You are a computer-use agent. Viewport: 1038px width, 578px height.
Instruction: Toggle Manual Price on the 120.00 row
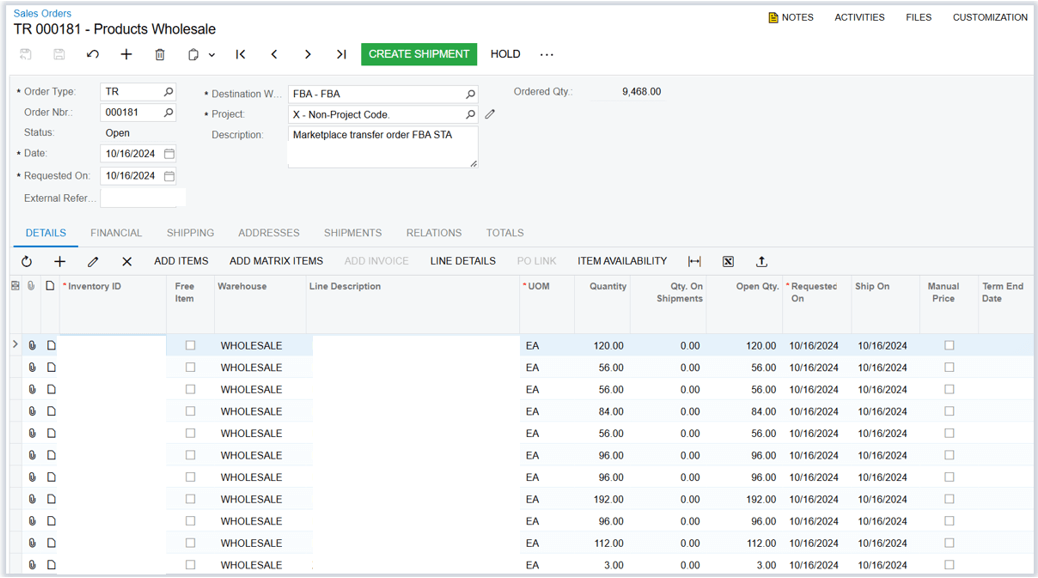tap(949, 346)
